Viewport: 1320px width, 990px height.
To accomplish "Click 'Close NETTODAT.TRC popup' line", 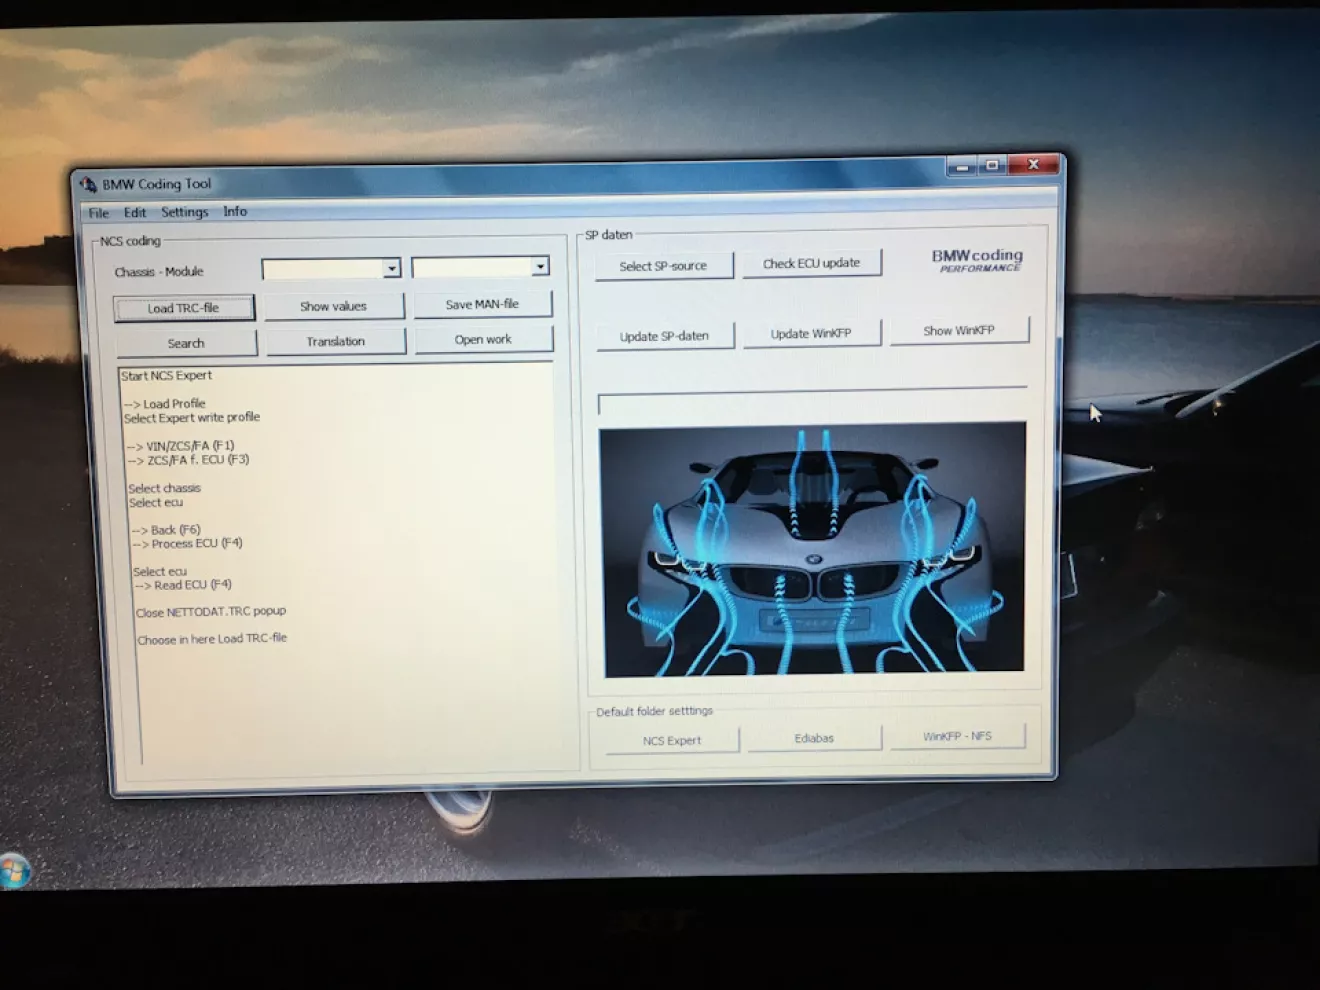I will pyautogui.click(x=211, y=612).
